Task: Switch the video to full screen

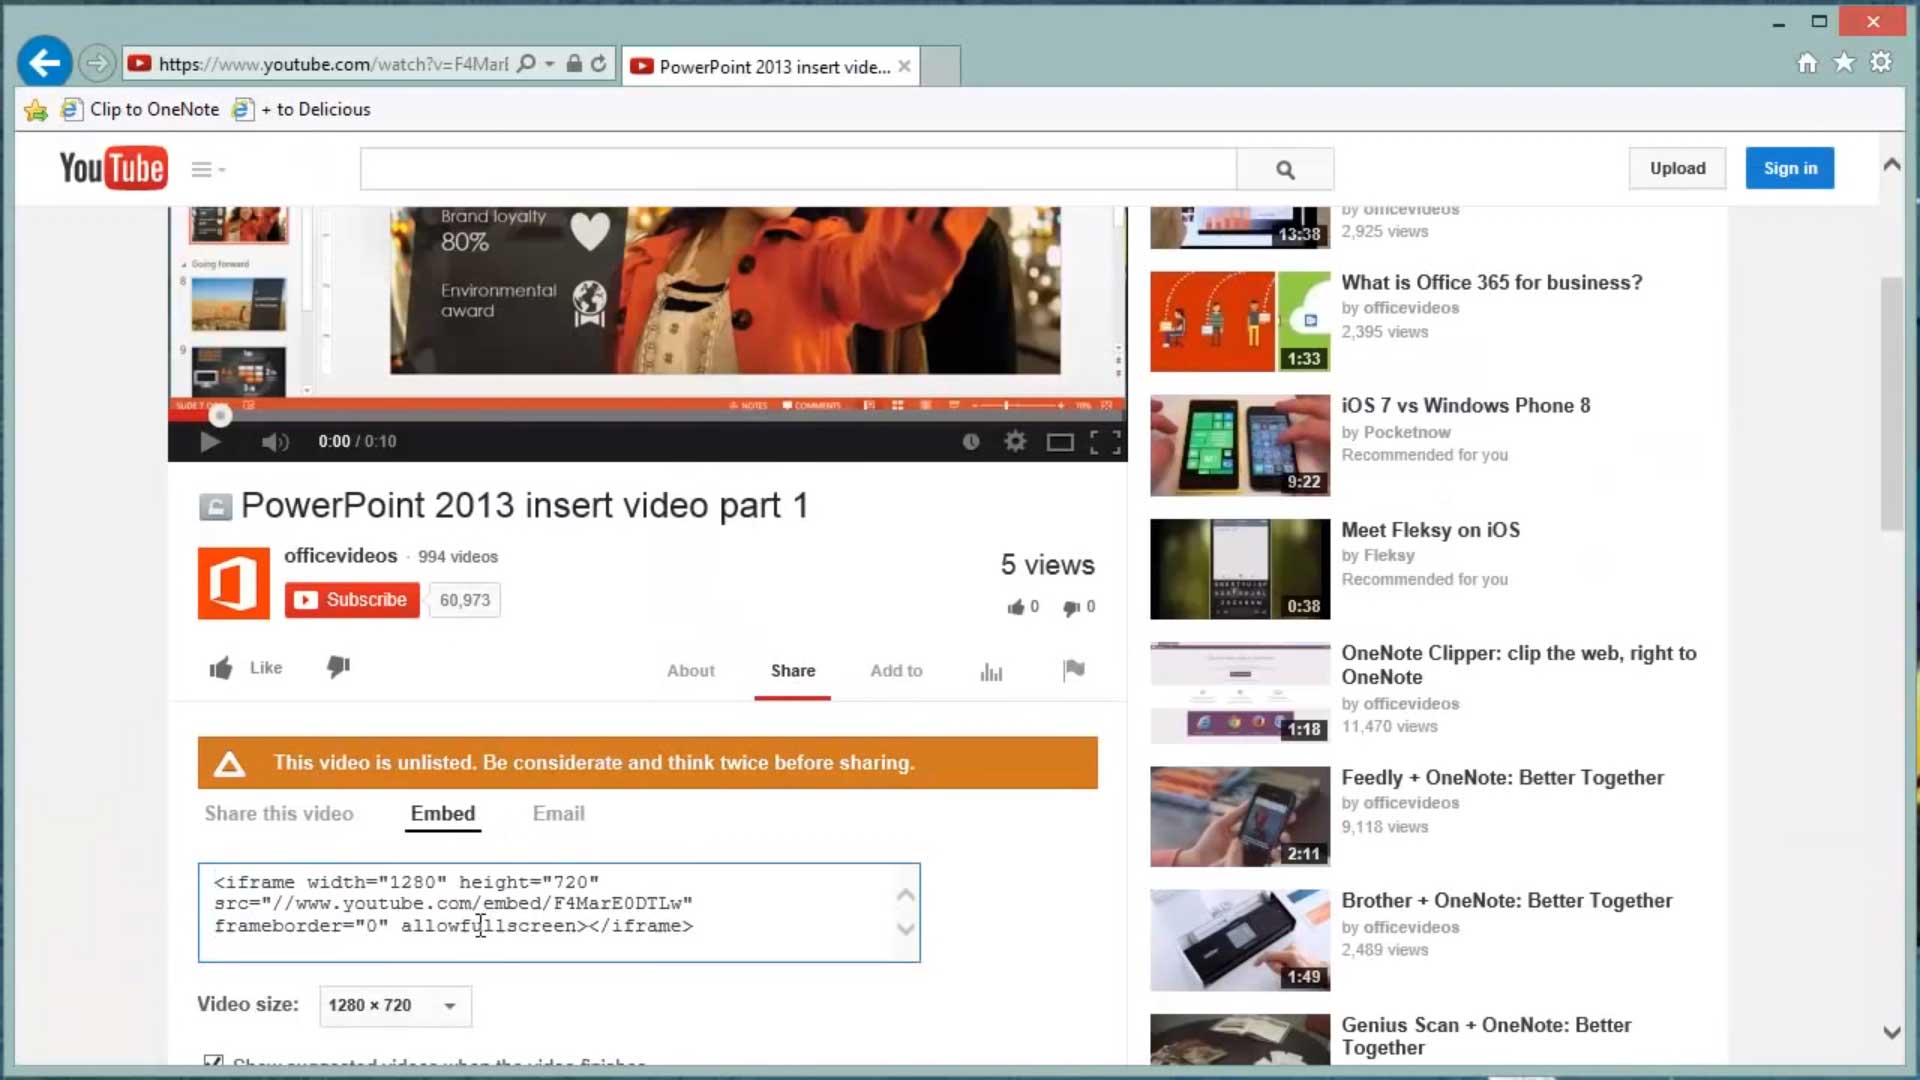Action: (x=1105, y=442)
